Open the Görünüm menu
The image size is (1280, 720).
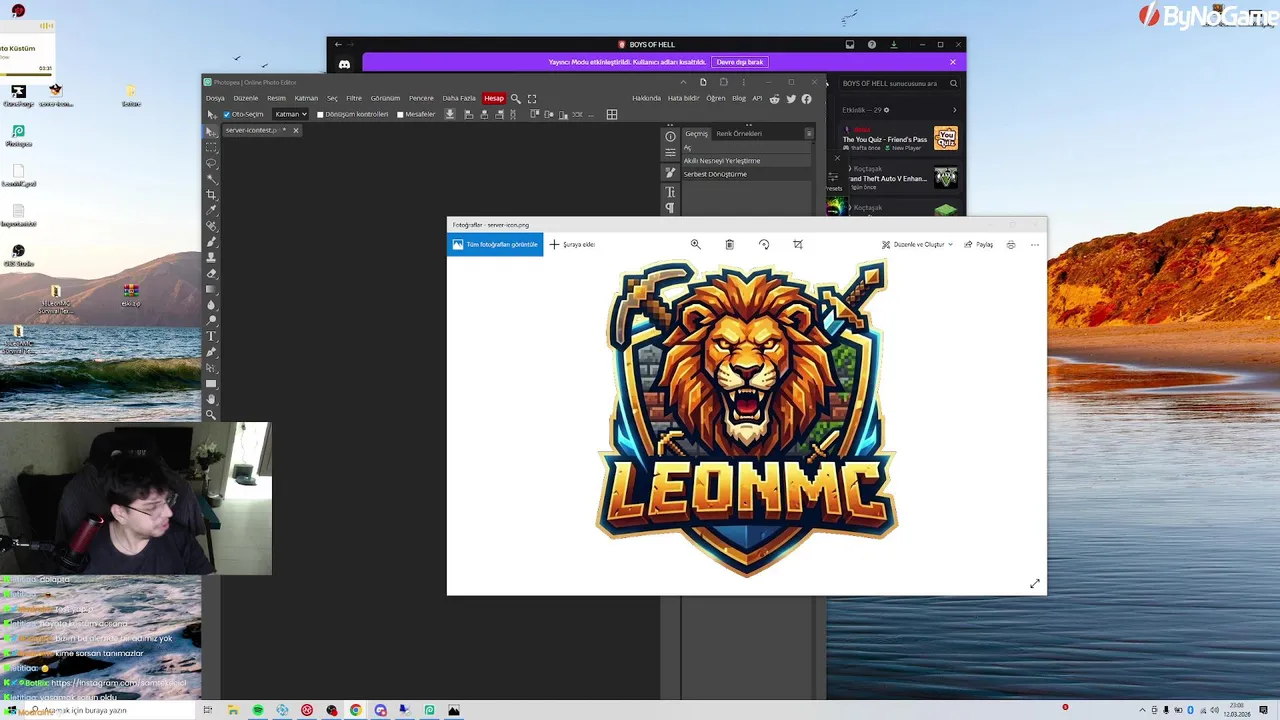click(385, 98)
